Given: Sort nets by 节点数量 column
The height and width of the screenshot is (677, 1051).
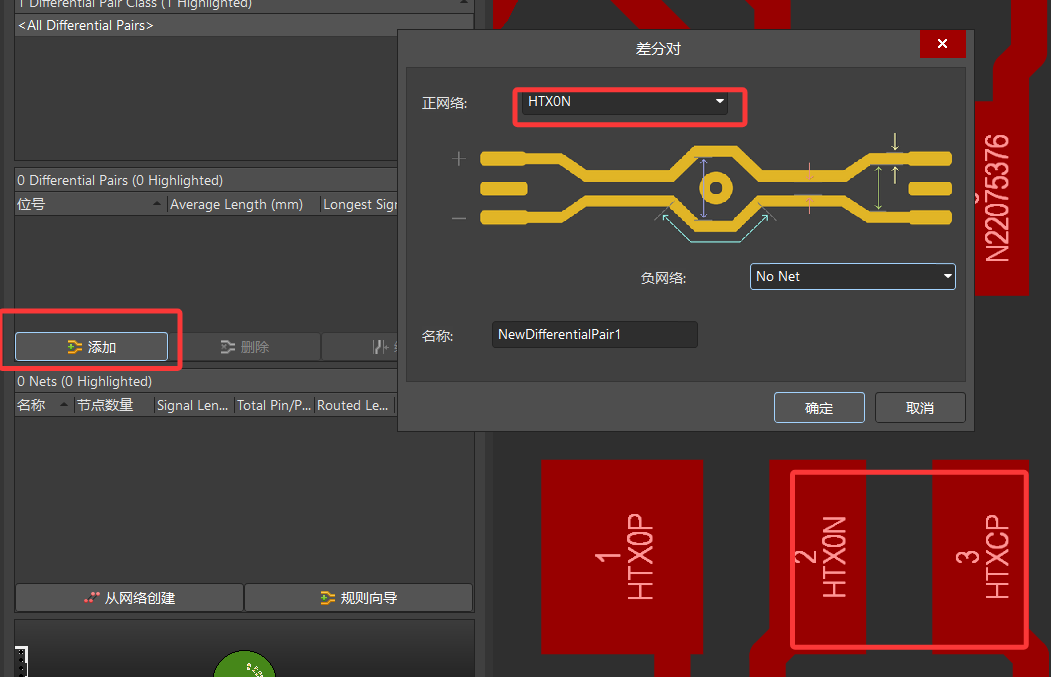Looking at the screenshot, I should [x=113, y=406].
